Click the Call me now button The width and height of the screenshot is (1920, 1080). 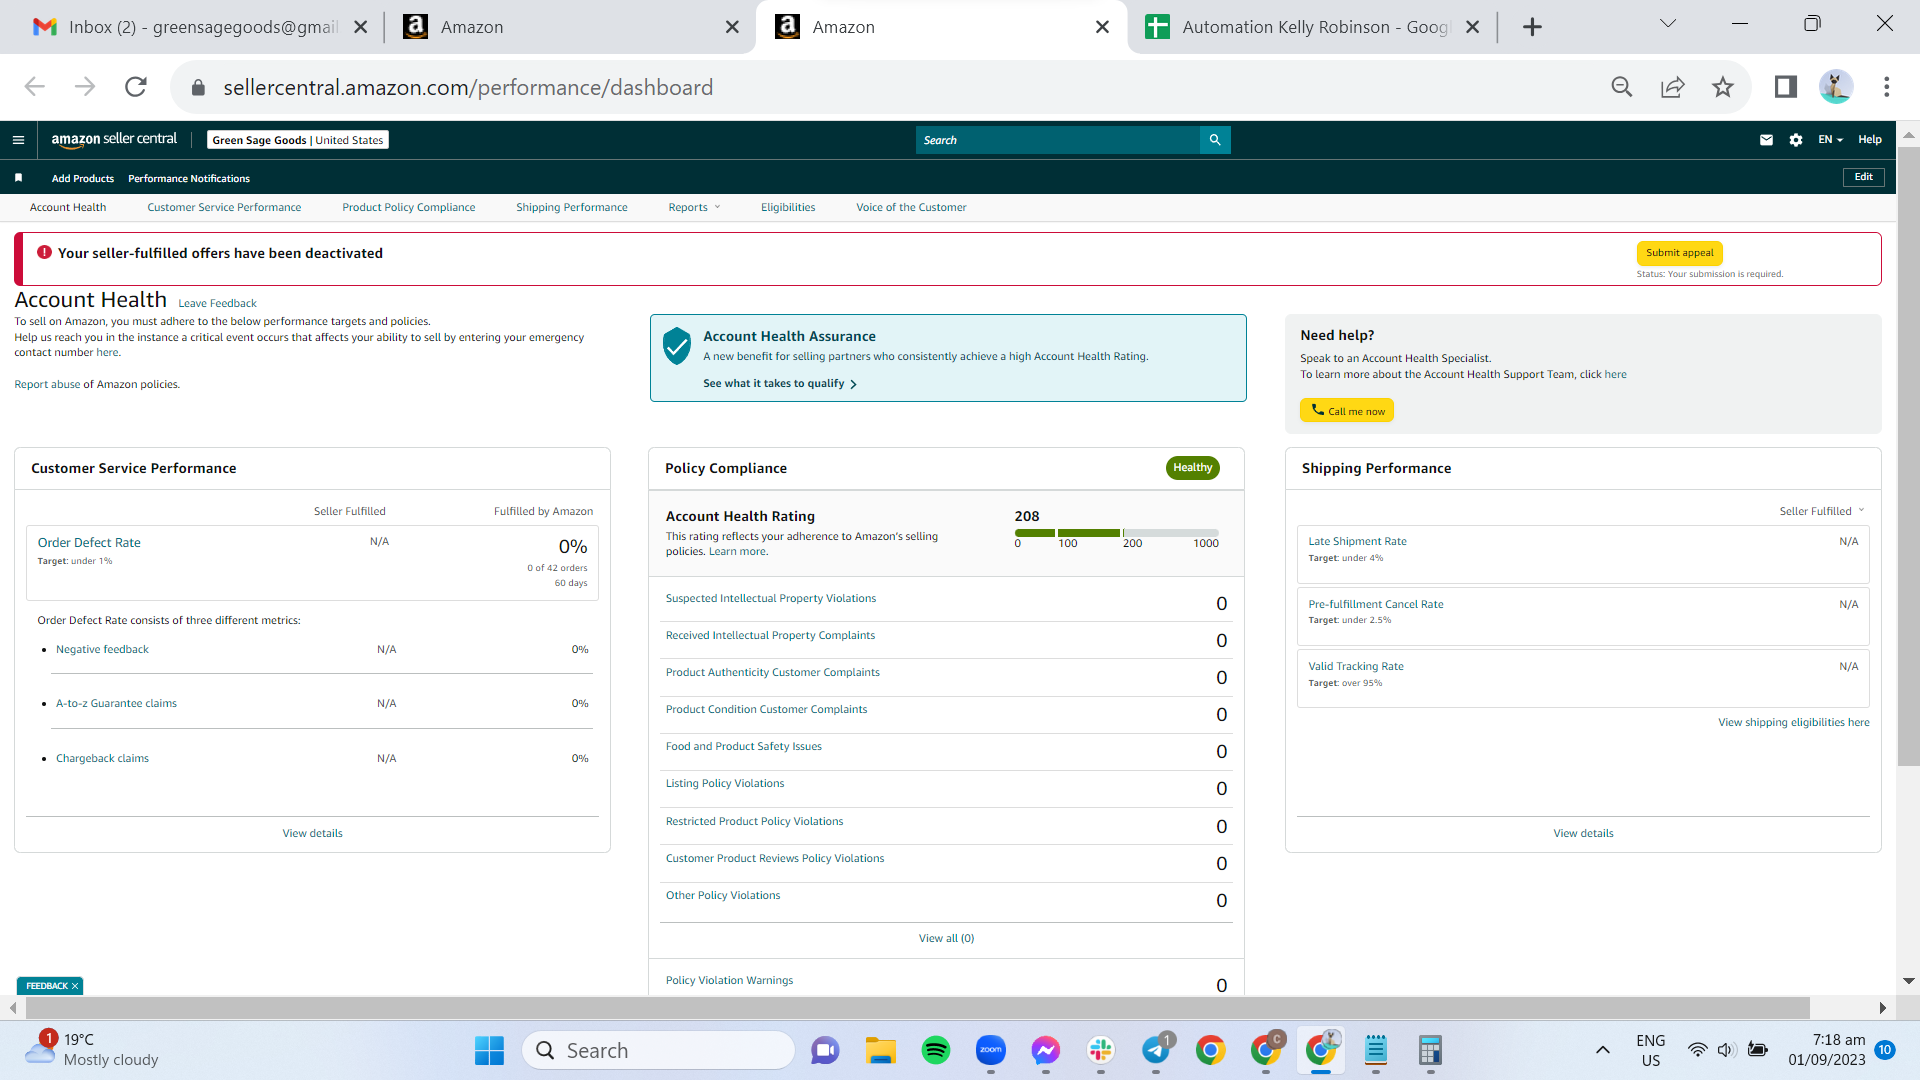pyautogui.click(x=1347, y=411)
